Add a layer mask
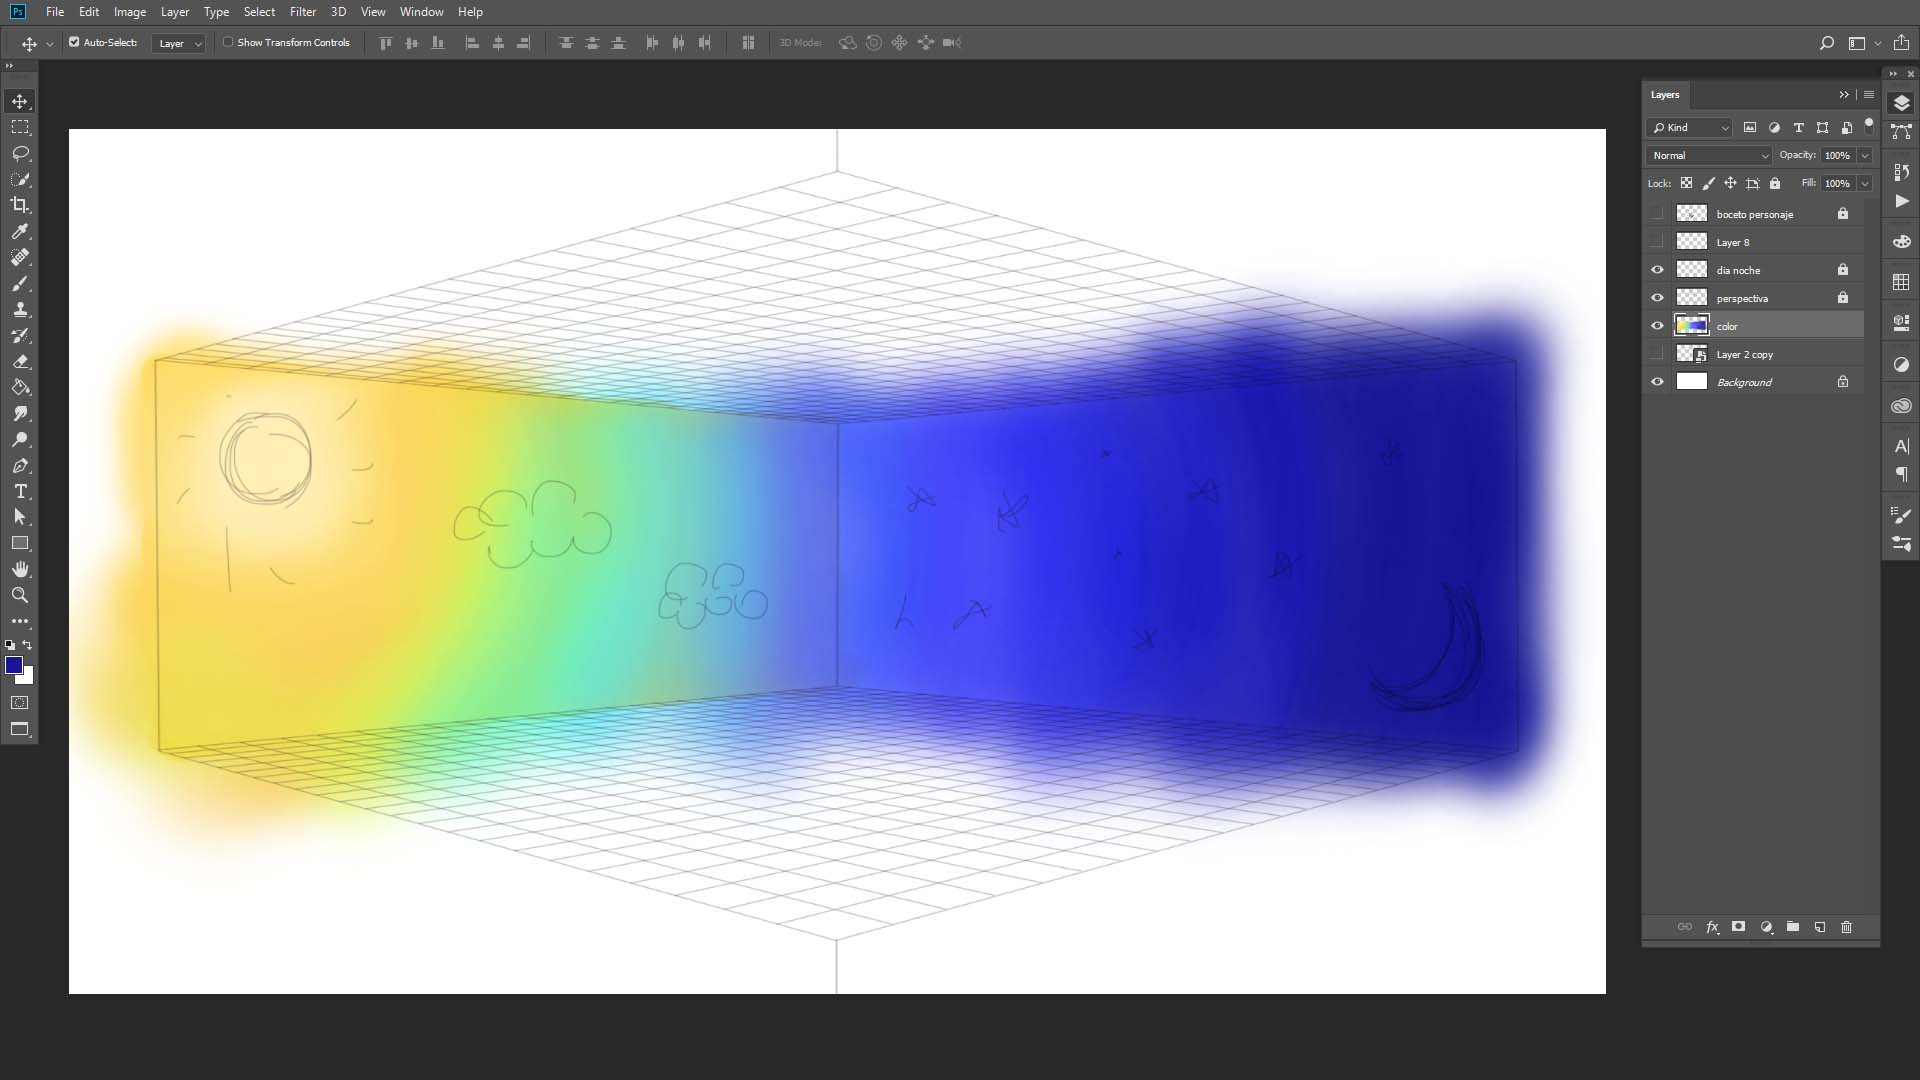 pos(1738,927)
